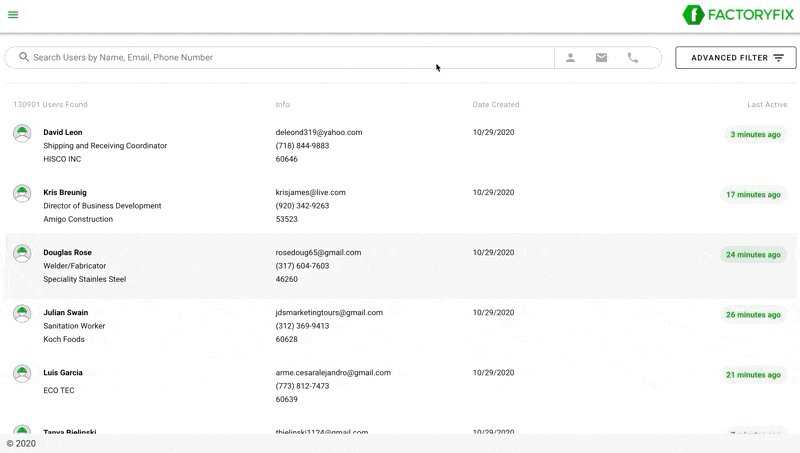Click Julian Swain's avatar icon
Viewport: 800px width, 453px height.
coord(22,313)
